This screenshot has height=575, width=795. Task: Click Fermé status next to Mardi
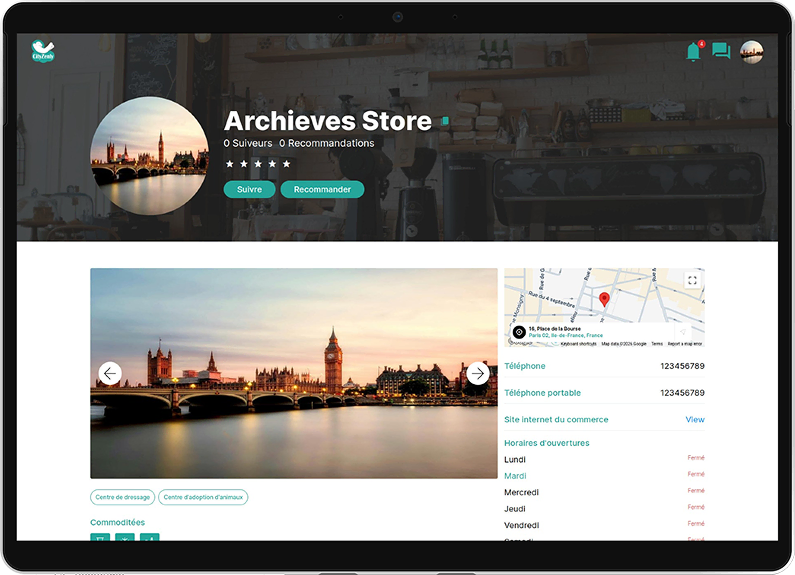[696, 474]
